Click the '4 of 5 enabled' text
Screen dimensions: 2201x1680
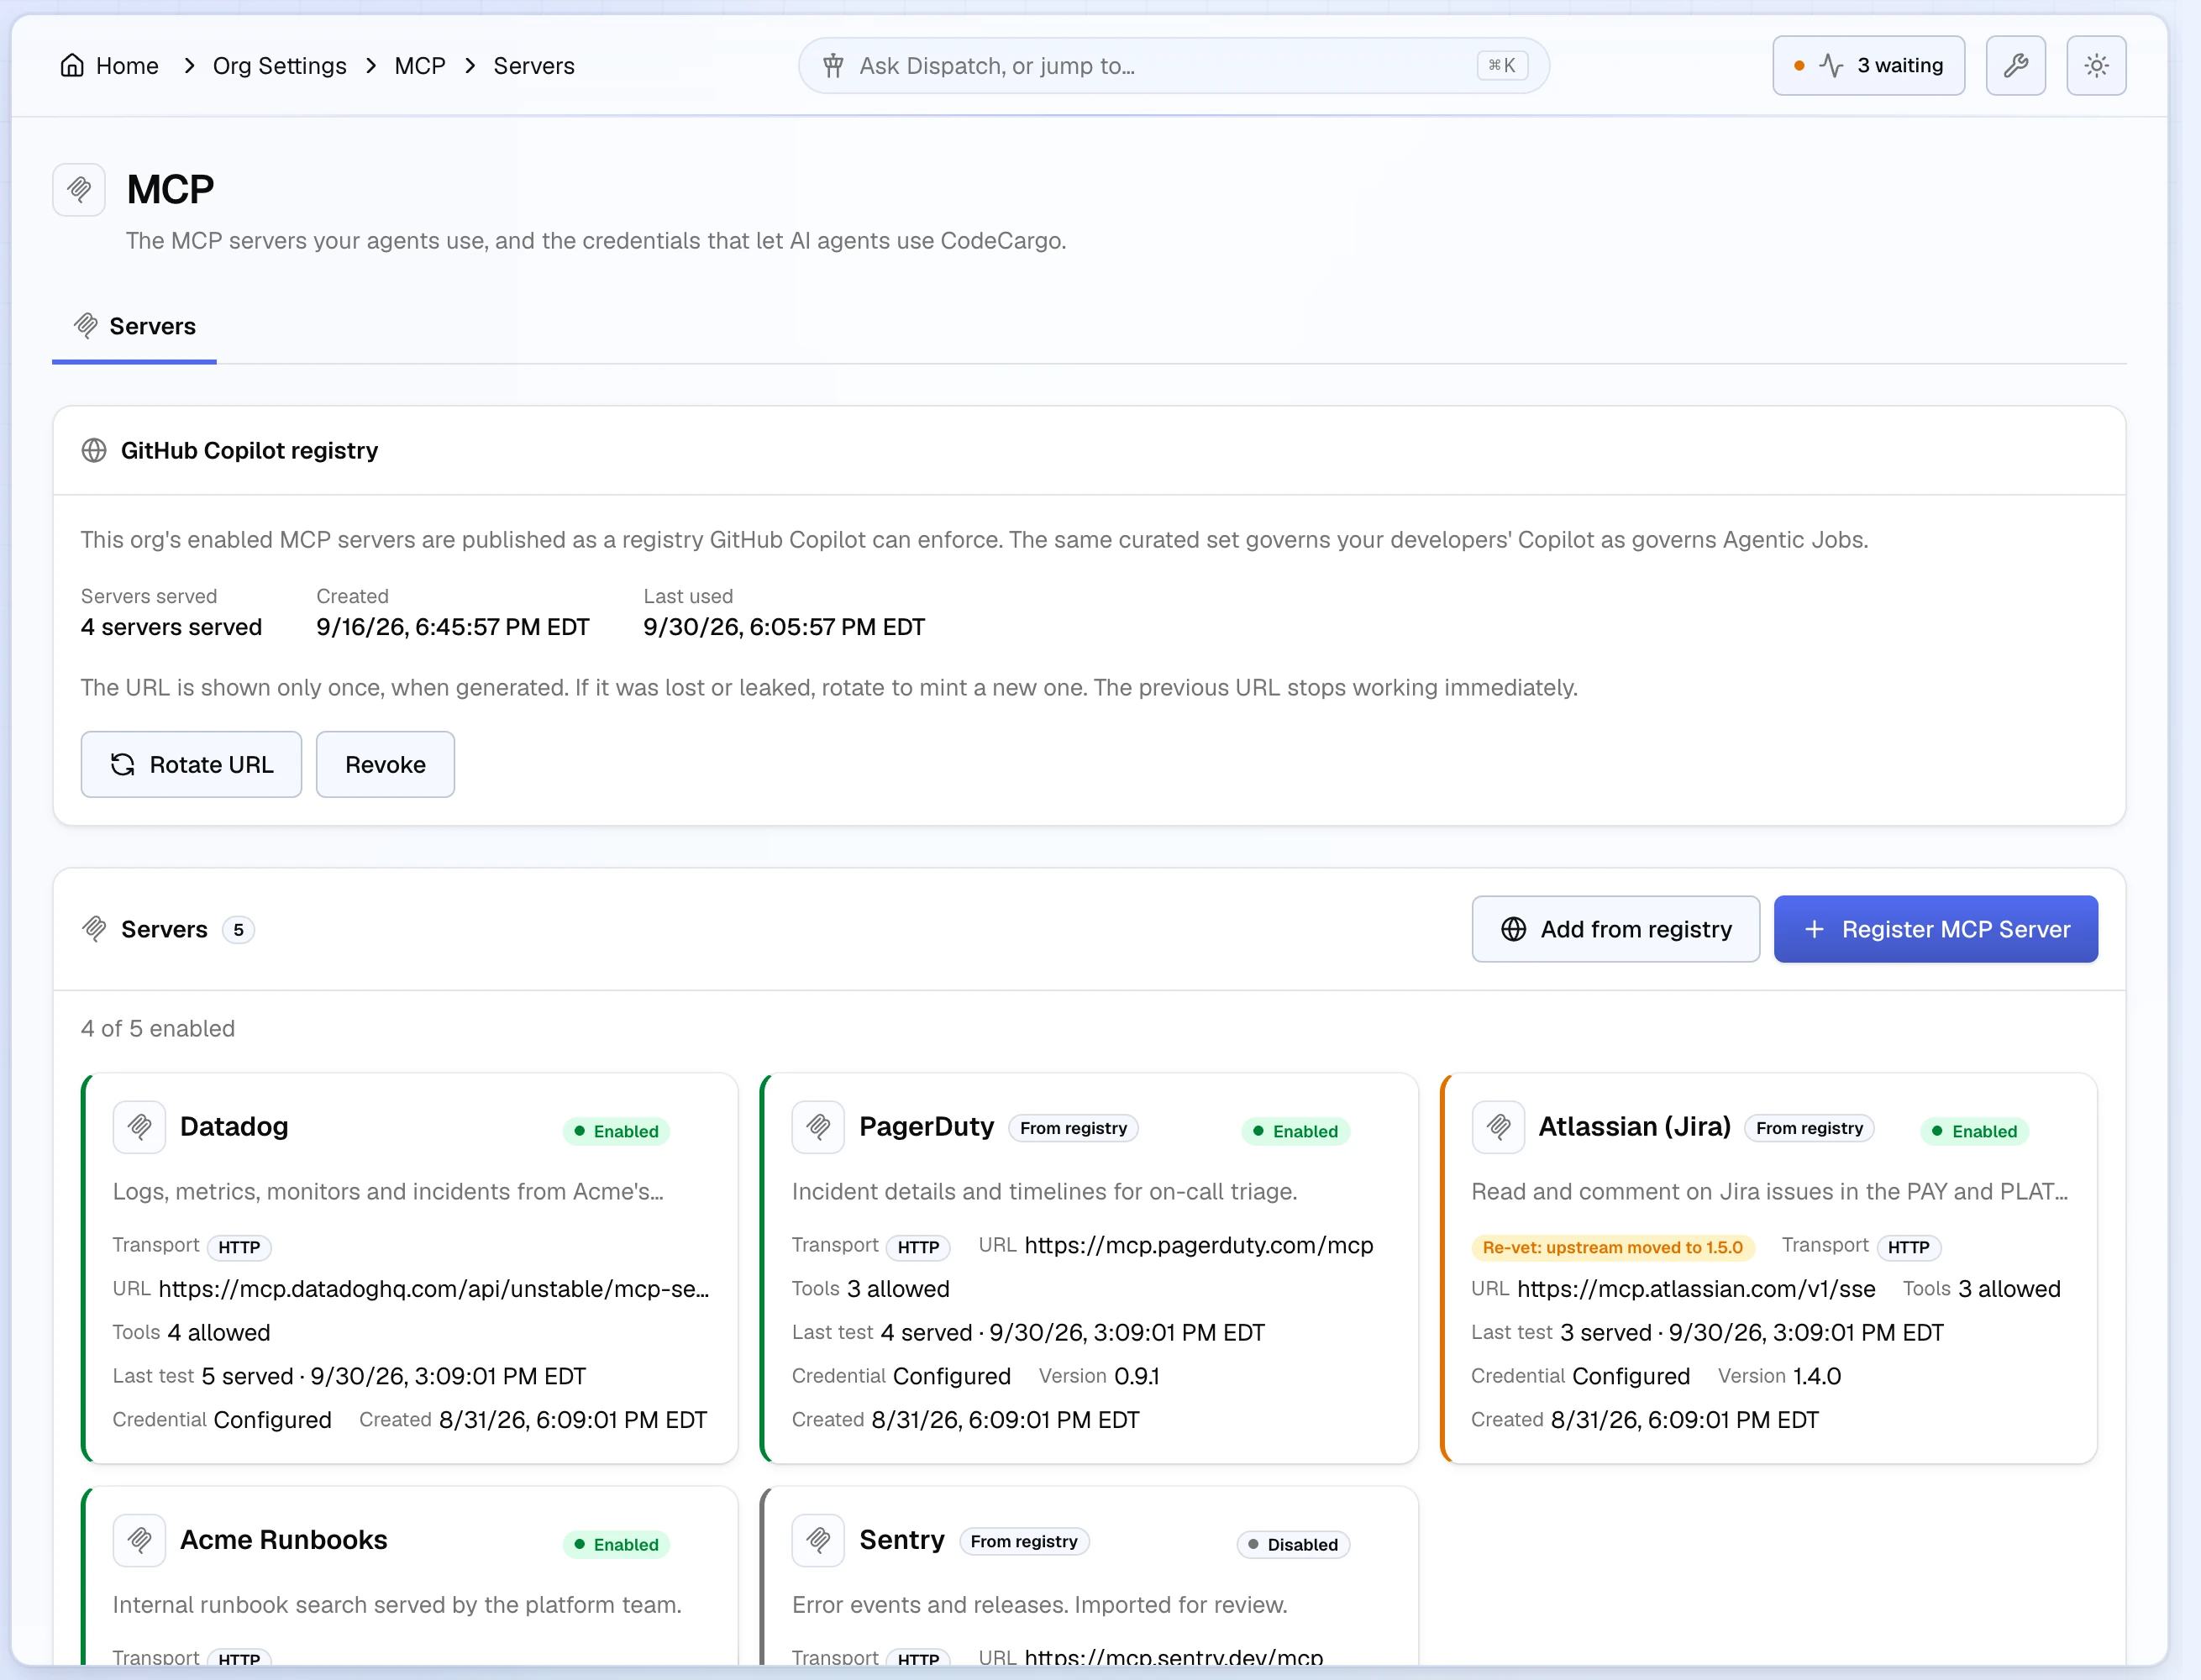(158, 1029)
